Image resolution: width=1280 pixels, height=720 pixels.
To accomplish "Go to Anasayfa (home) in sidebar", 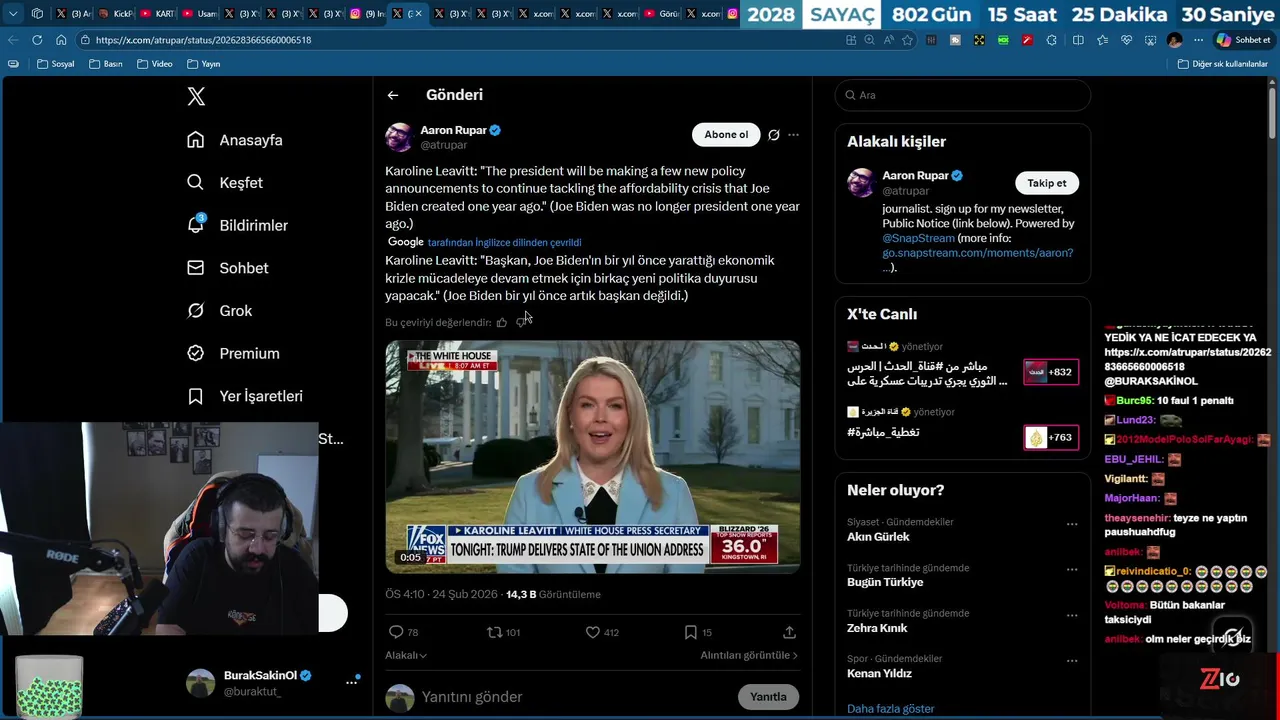I will click(x=235, y=140).
